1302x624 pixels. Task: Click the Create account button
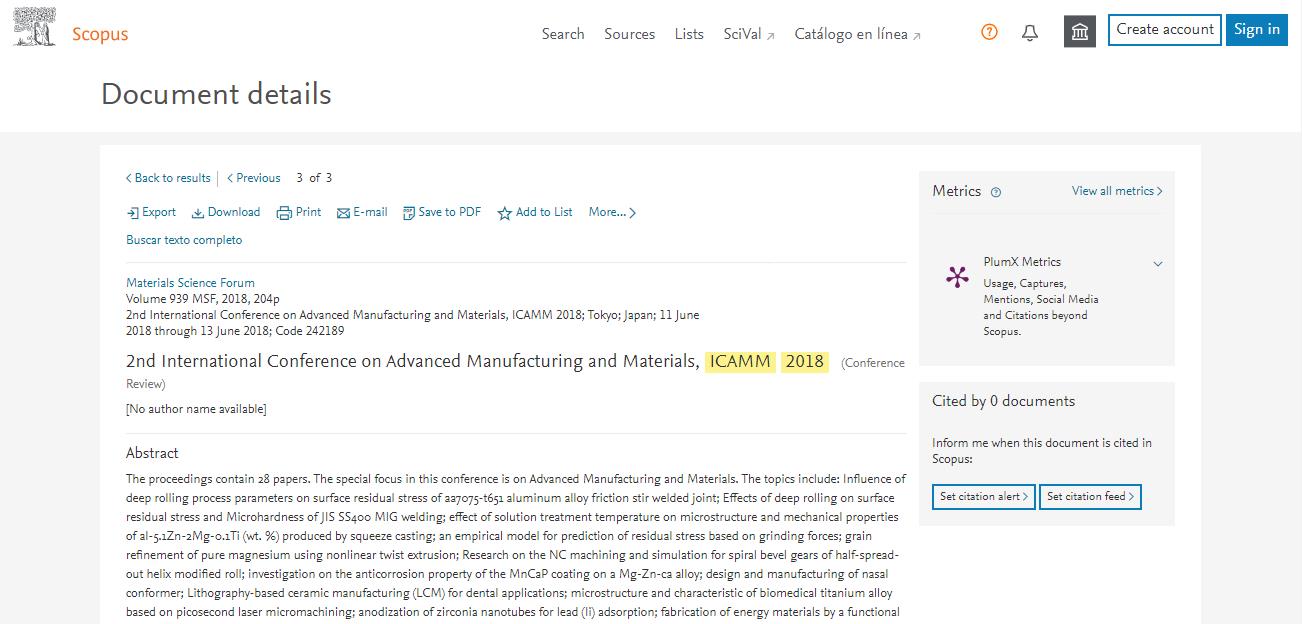click(x=1165, y=30)
